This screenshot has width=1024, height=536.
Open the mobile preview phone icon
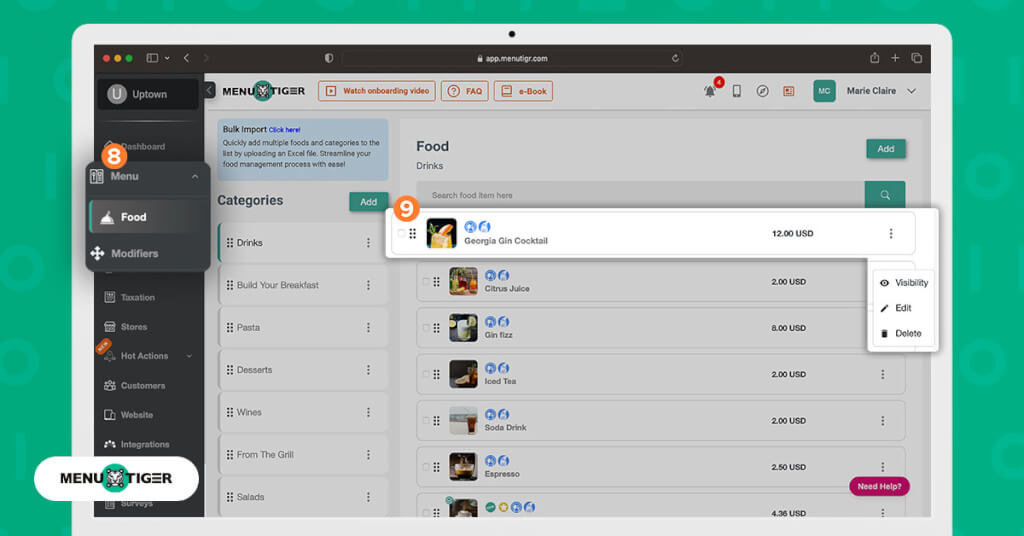[x=736, y=91]
